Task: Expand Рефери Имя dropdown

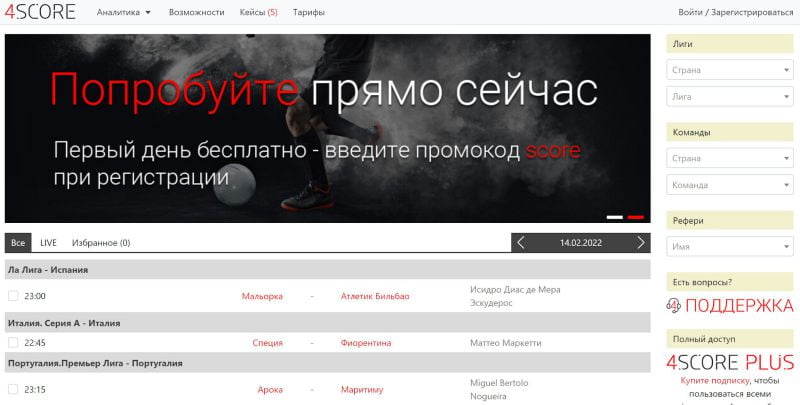Action: pyautogui.click(x=730, y=246)
